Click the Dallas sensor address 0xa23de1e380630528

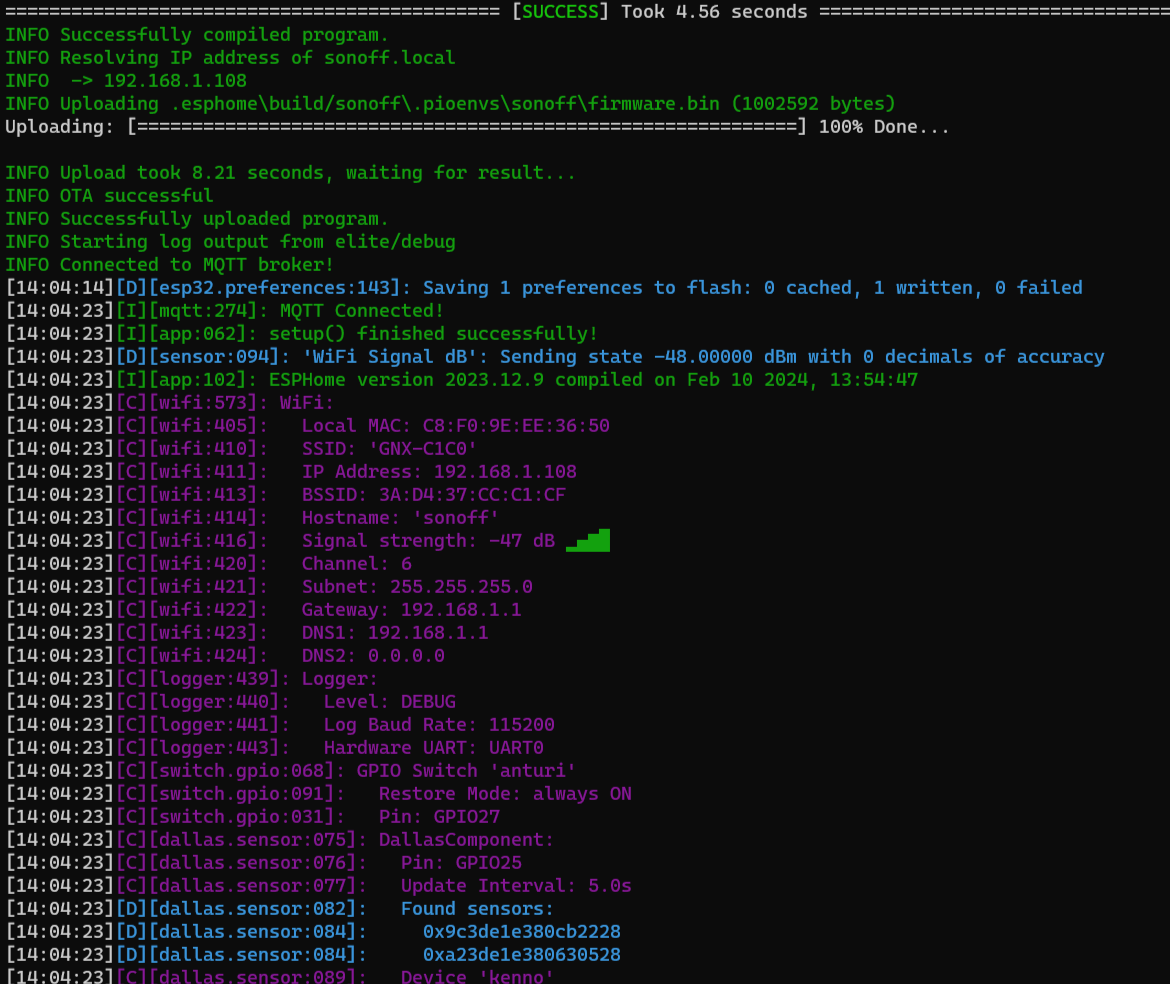pyautogui.click(x=521, y=955)
